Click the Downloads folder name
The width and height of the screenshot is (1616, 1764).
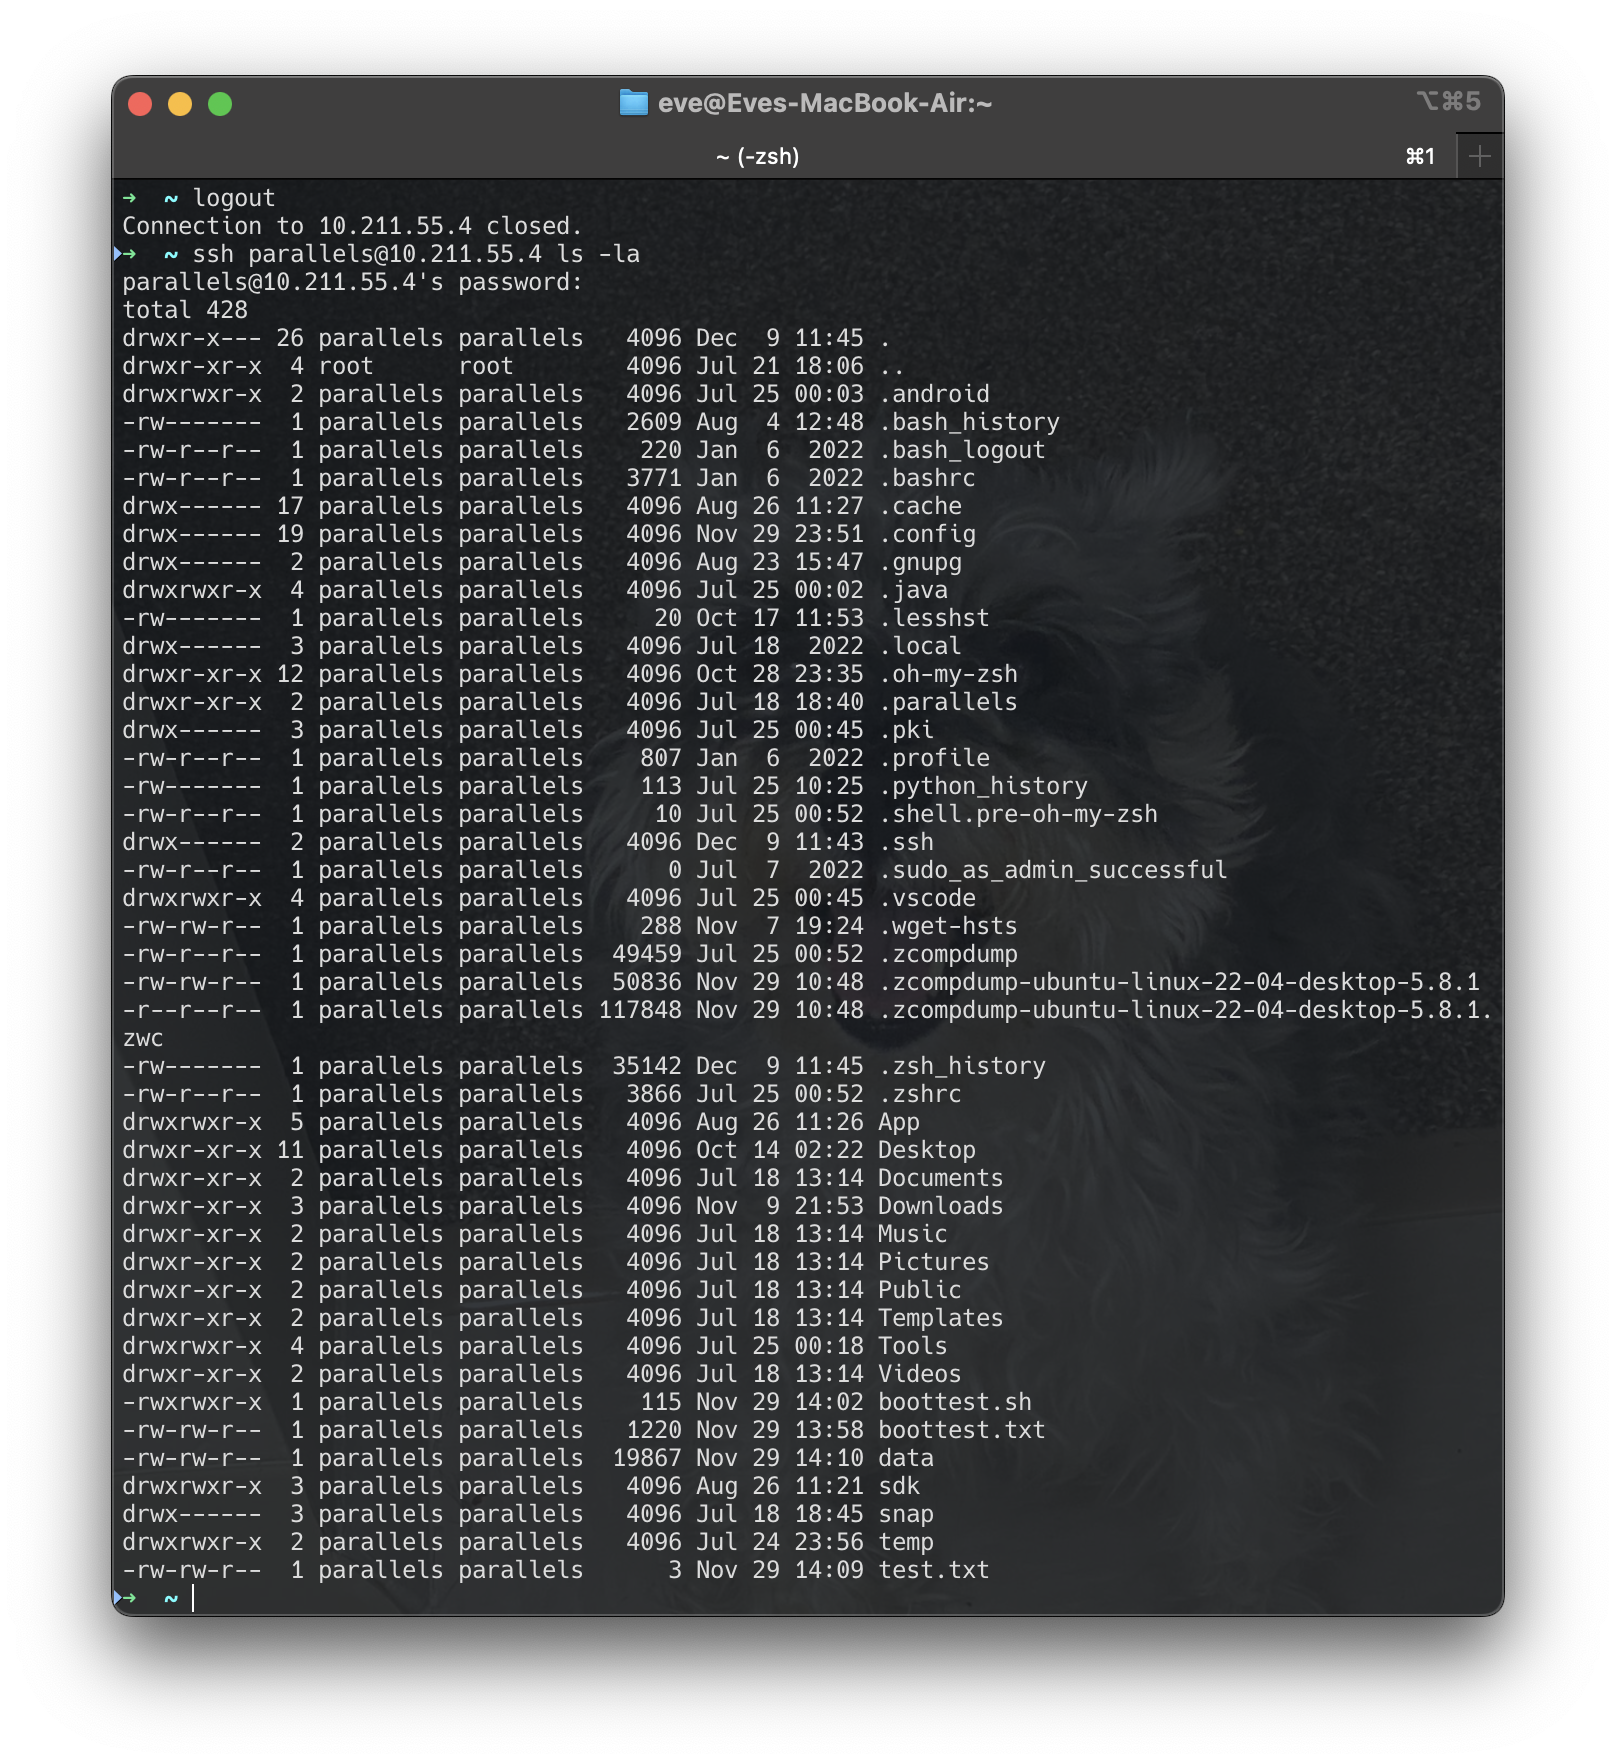point(939,1206)
